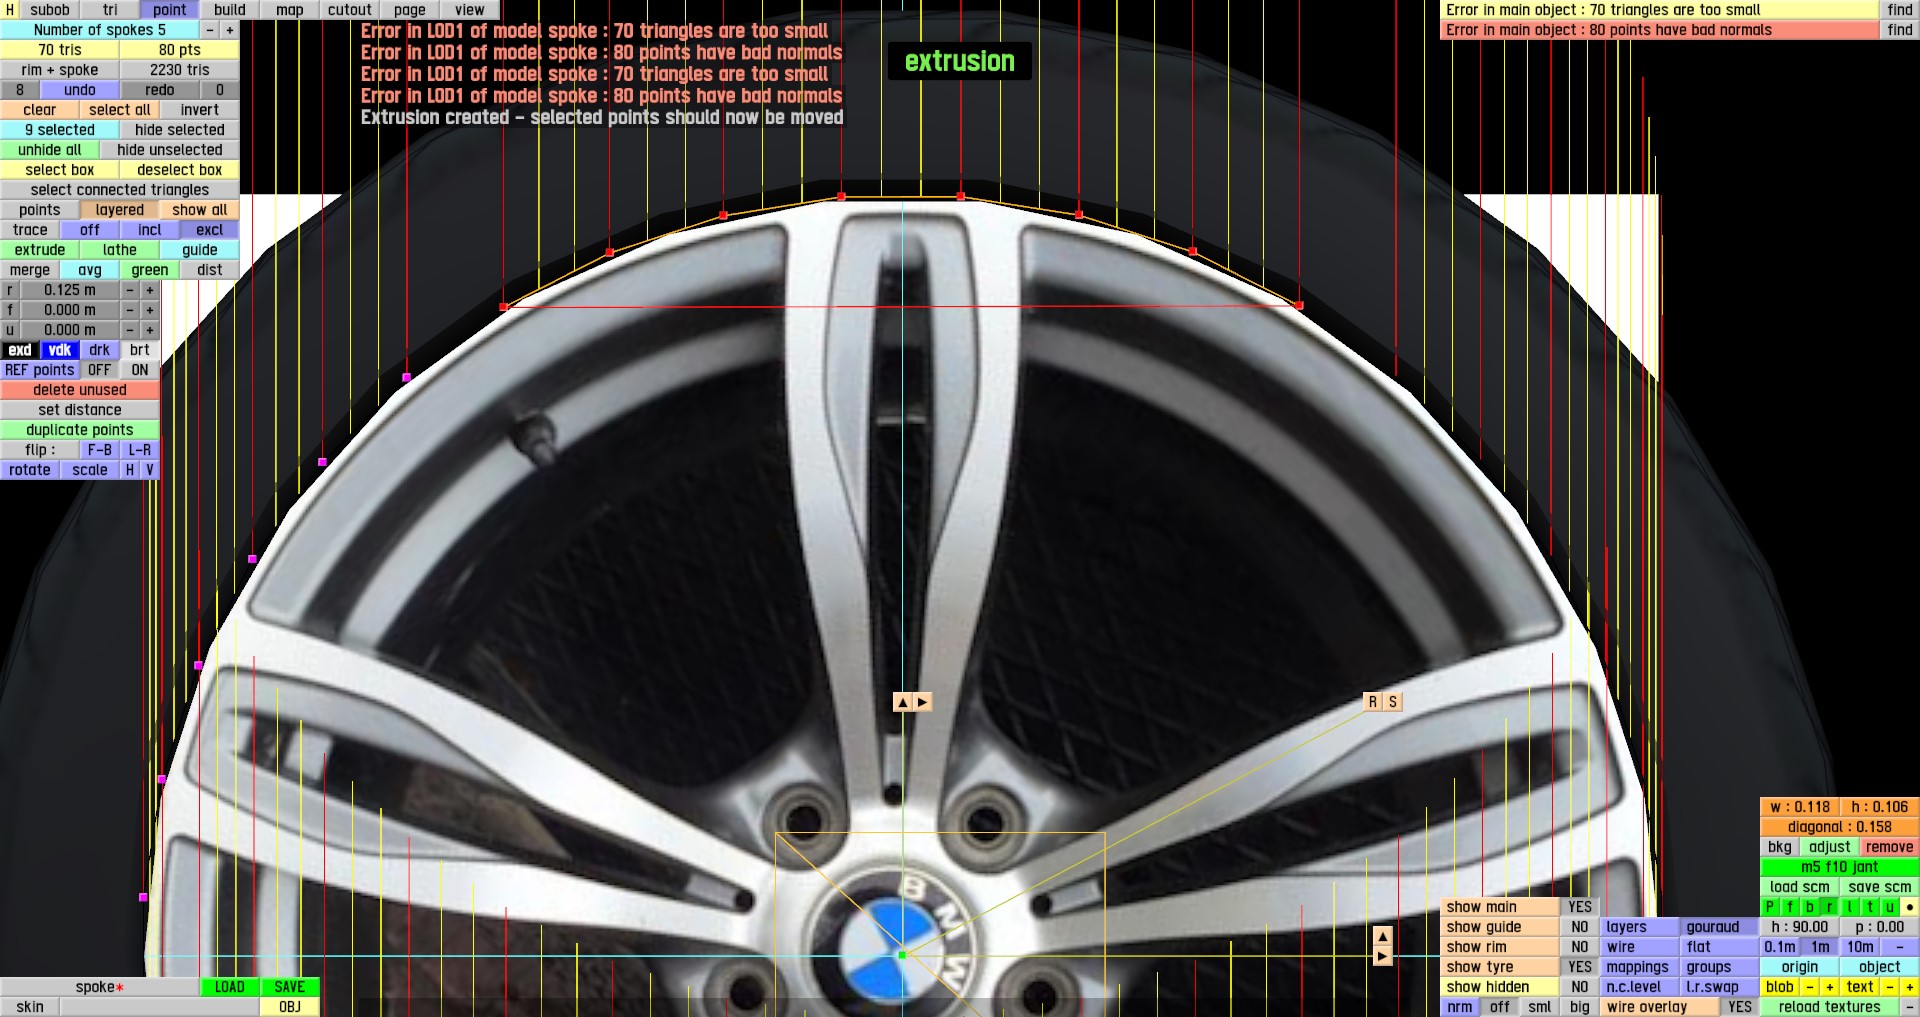Screen dimensions: 1920x1017
Task: Click select all
Action: 120,110
